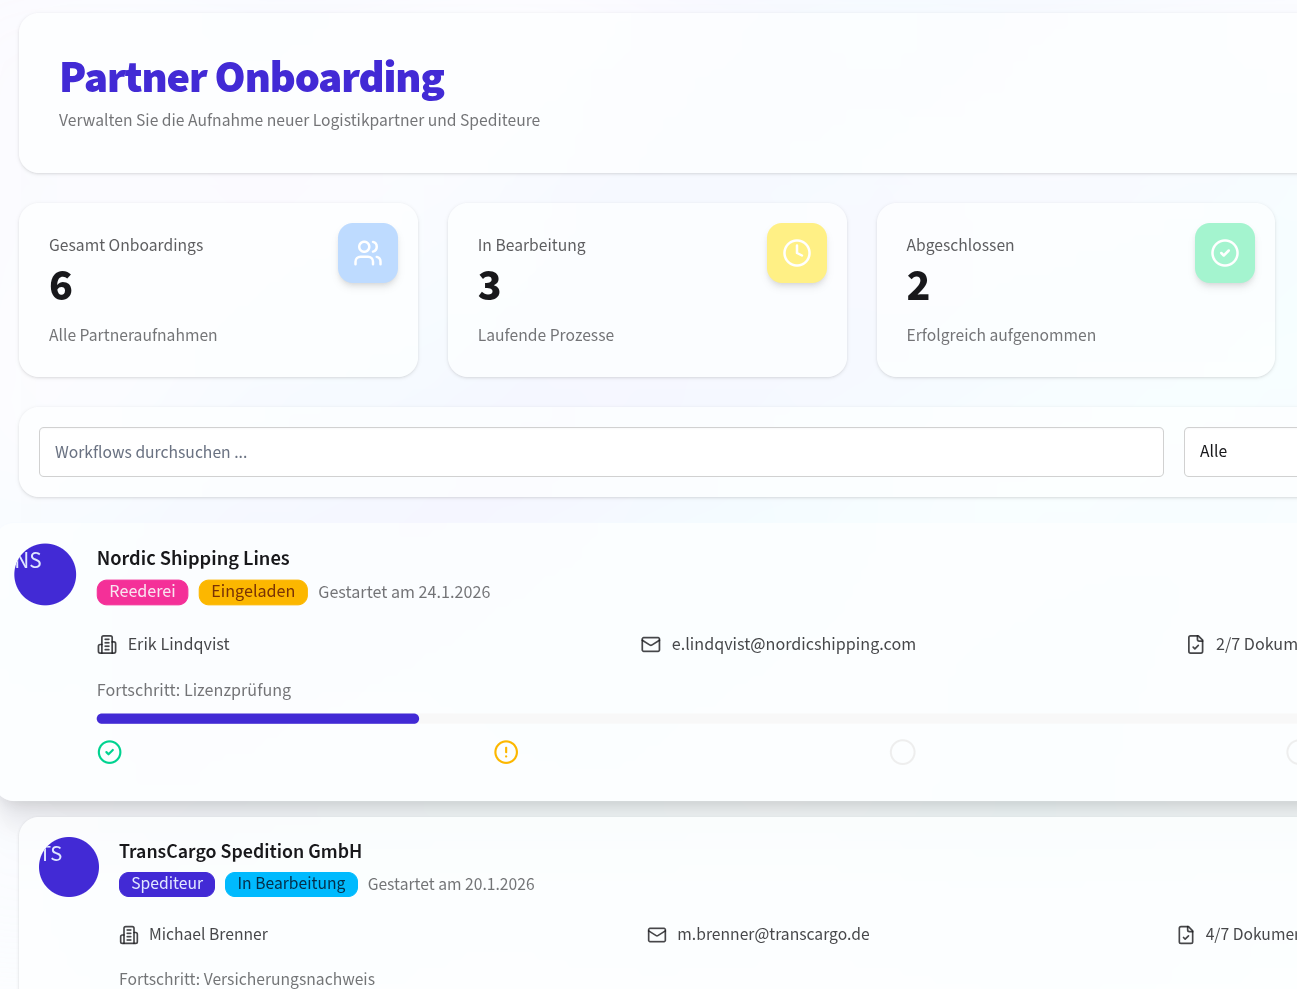Image resolution: width=1297 pixels, height=989 pixels.
Task: Click the green completed step checkmark for Nordic Shipping
Action: point(109,751)
